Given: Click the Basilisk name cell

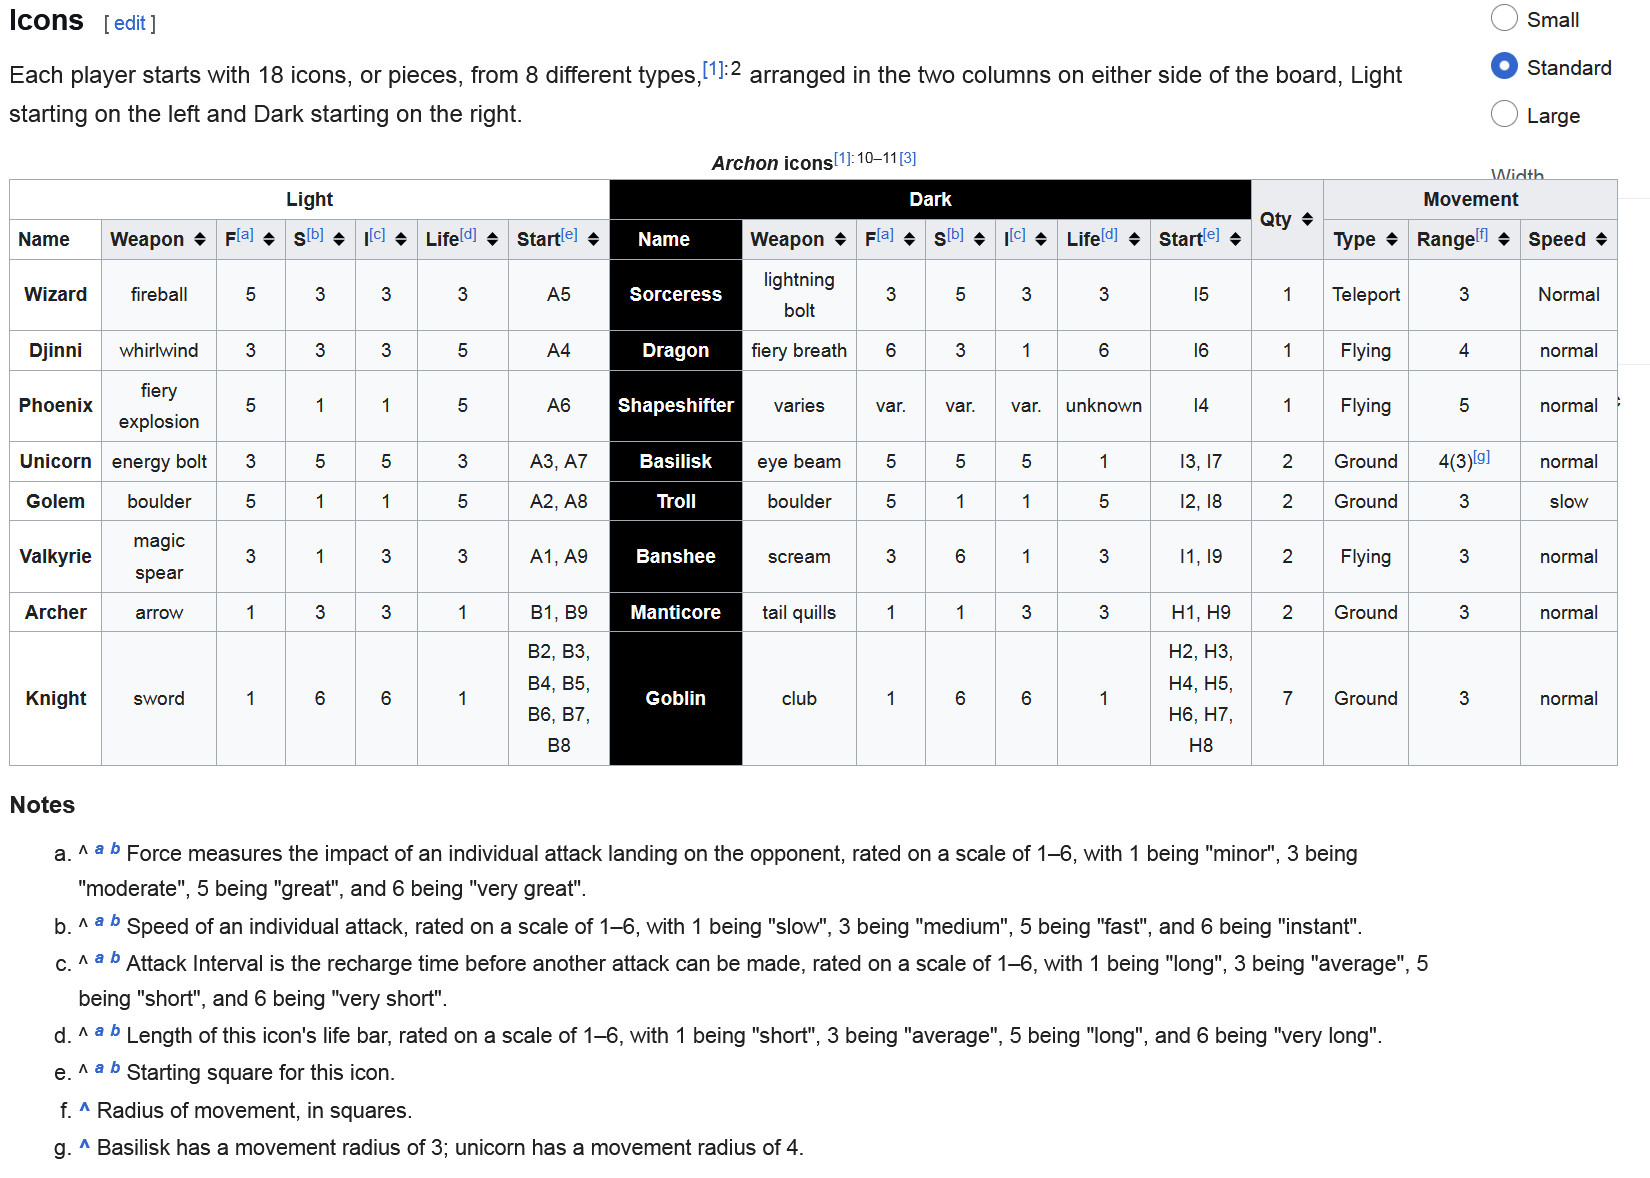Looking at the screenshot, I should (675, 461).
